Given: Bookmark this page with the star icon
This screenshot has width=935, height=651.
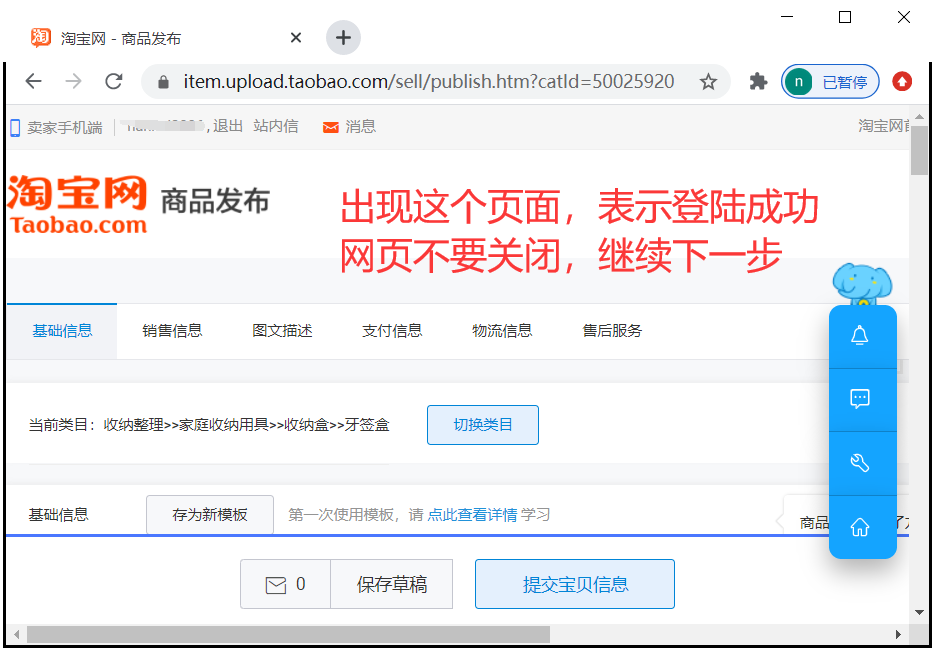Looking at the screenshot, I should click(708, 82).
